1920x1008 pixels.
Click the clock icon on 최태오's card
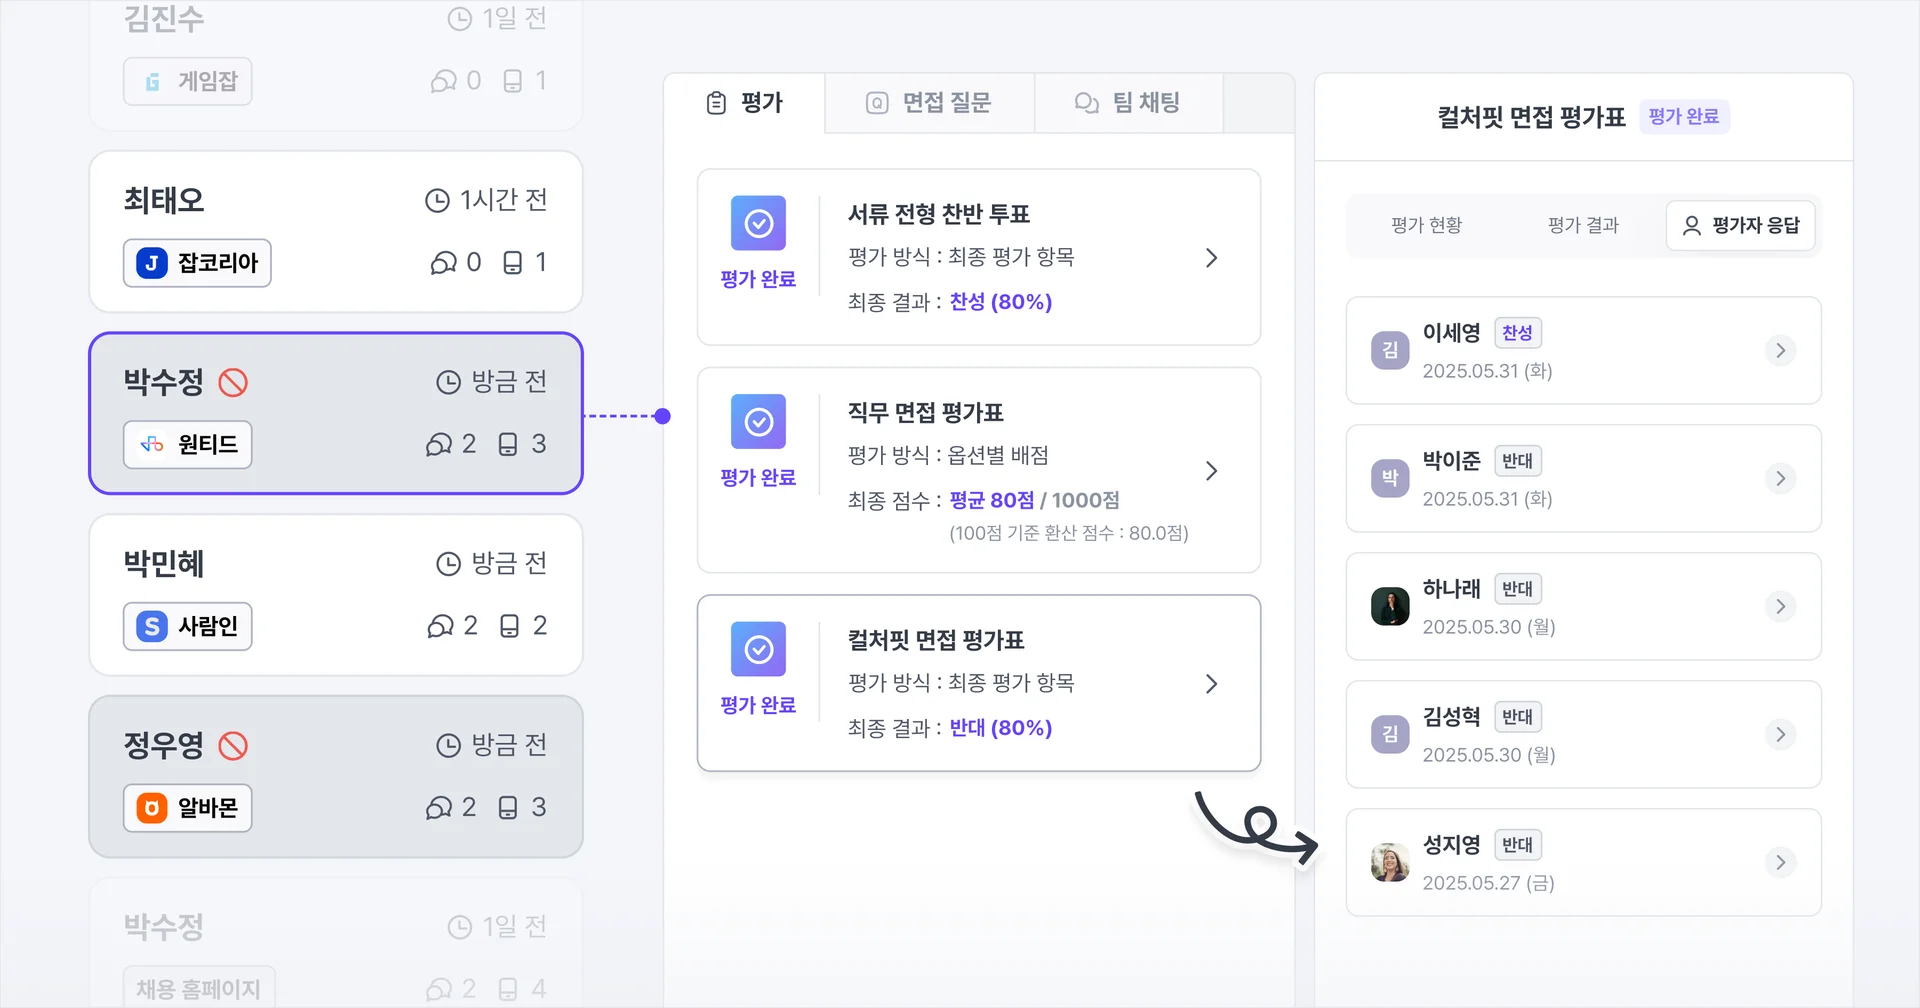(x=437, y=199)
